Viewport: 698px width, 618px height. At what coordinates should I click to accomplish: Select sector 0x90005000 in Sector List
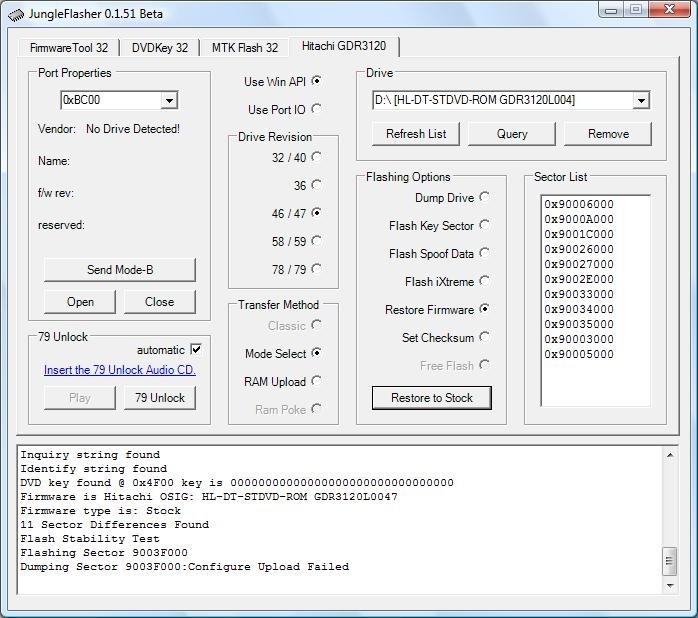(x=579, y=354)
